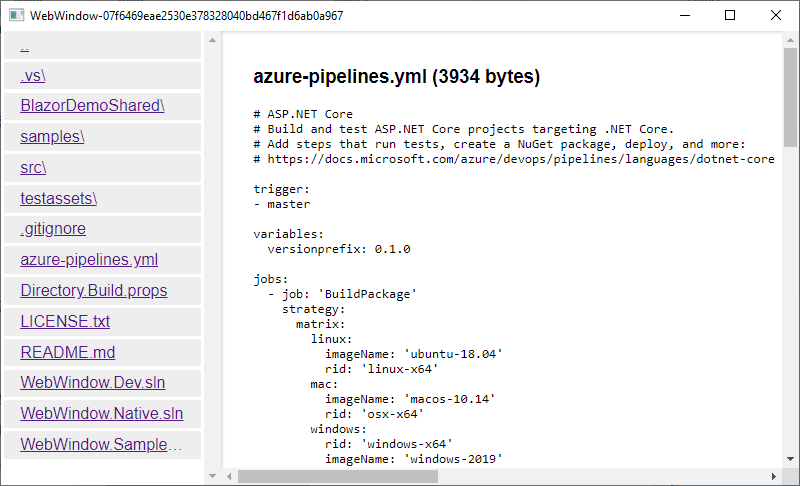Select azure-pipelines.yml in file list
The width and height of the screenshot is (800, 486).
pos(89,260)
